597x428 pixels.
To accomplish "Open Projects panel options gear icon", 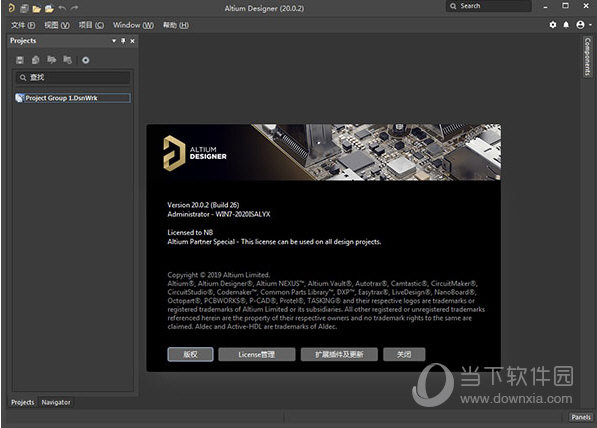I will coord(86,60).
